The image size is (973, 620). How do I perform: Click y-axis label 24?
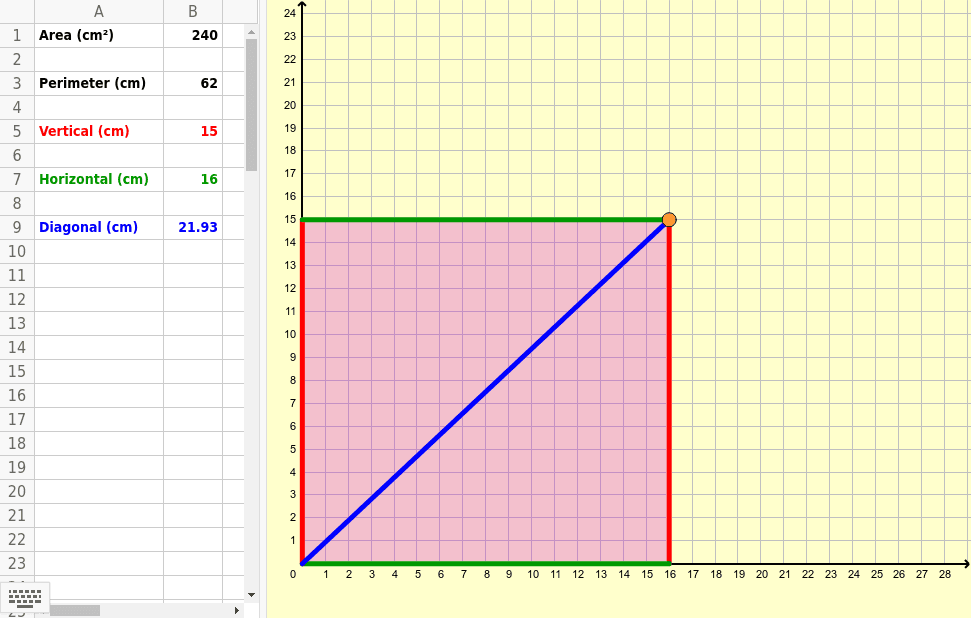coord(290,13)
